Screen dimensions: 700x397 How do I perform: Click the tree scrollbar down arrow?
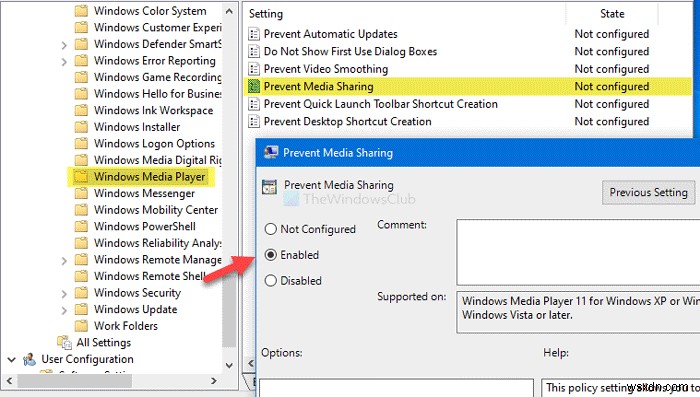tap(229, 365)
